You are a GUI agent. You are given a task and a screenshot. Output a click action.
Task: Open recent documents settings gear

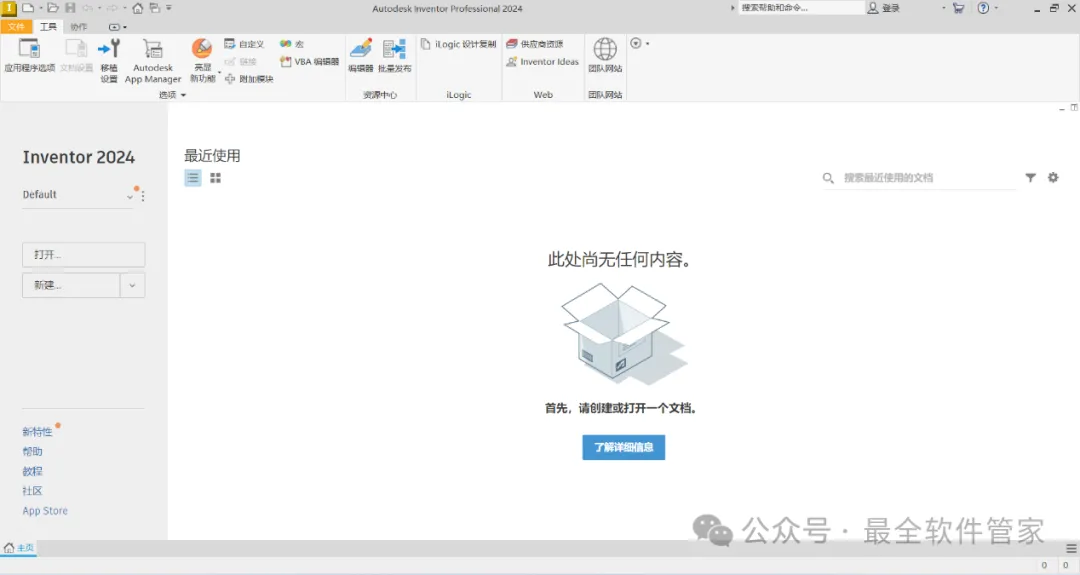(x=1053, y=178)
